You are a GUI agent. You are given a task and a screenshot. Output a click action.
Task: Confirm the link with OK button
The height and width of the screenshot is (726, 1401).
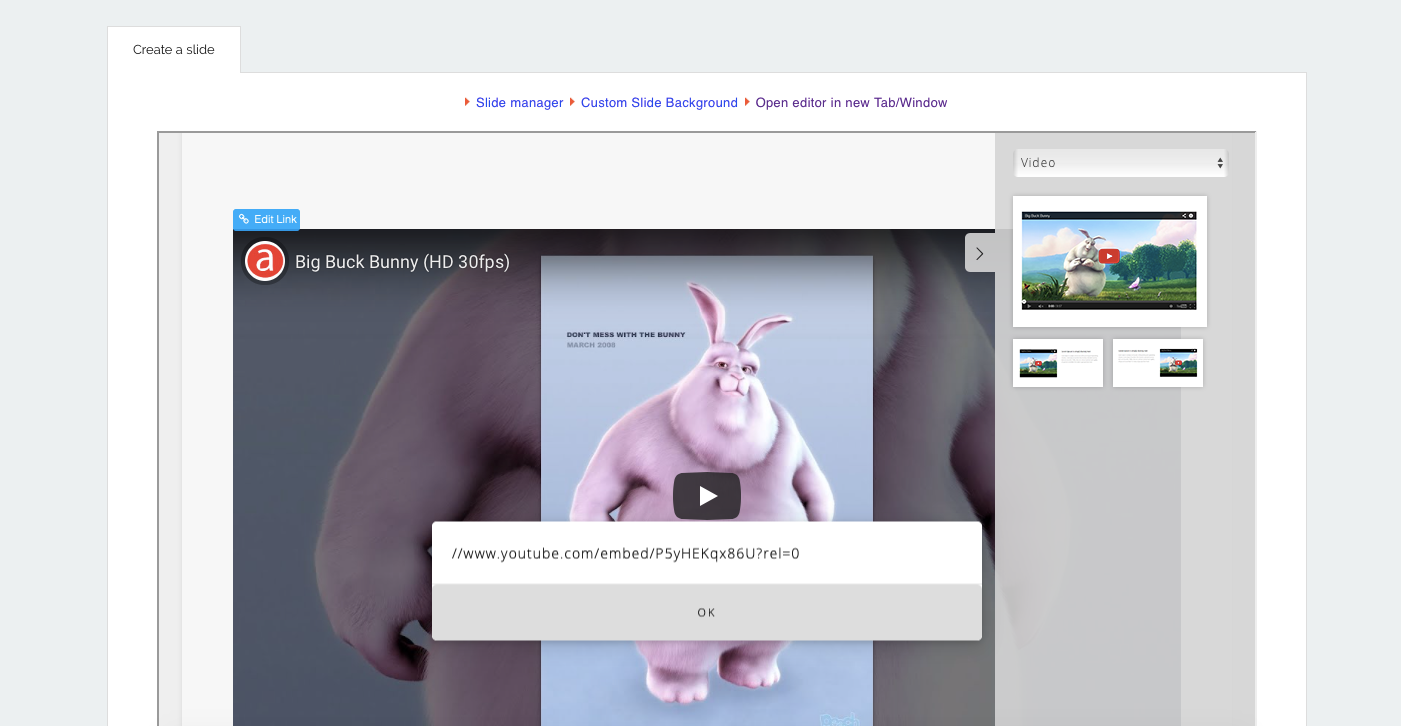coord(707,612)
